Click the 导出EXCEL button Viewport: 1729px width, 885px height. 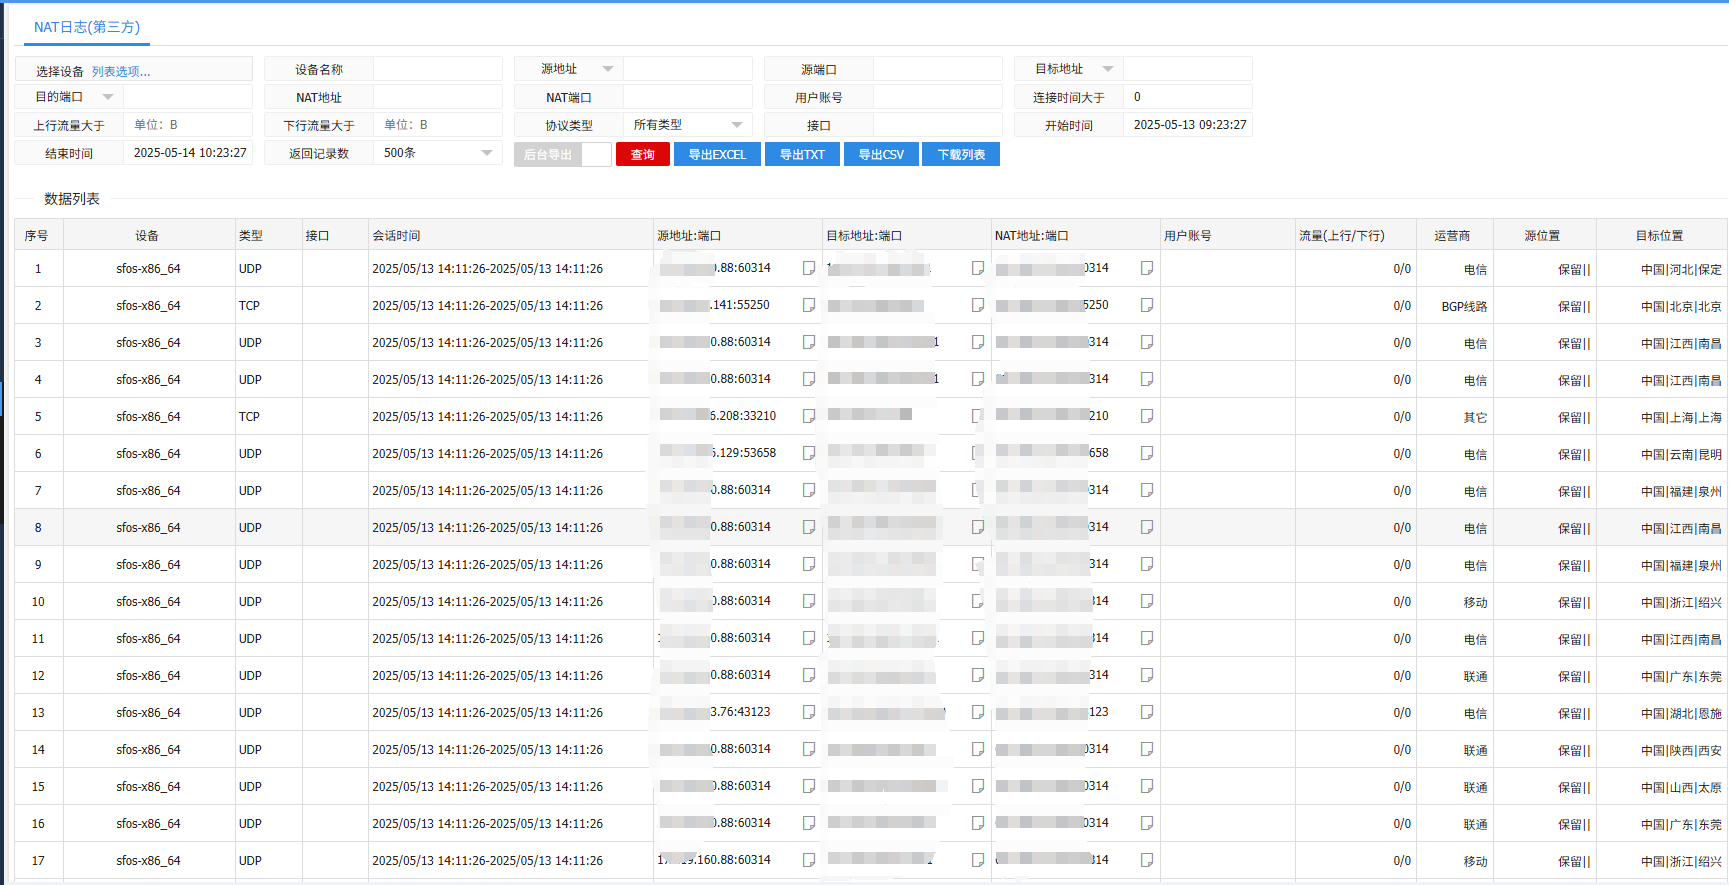[x=717, y=154]
